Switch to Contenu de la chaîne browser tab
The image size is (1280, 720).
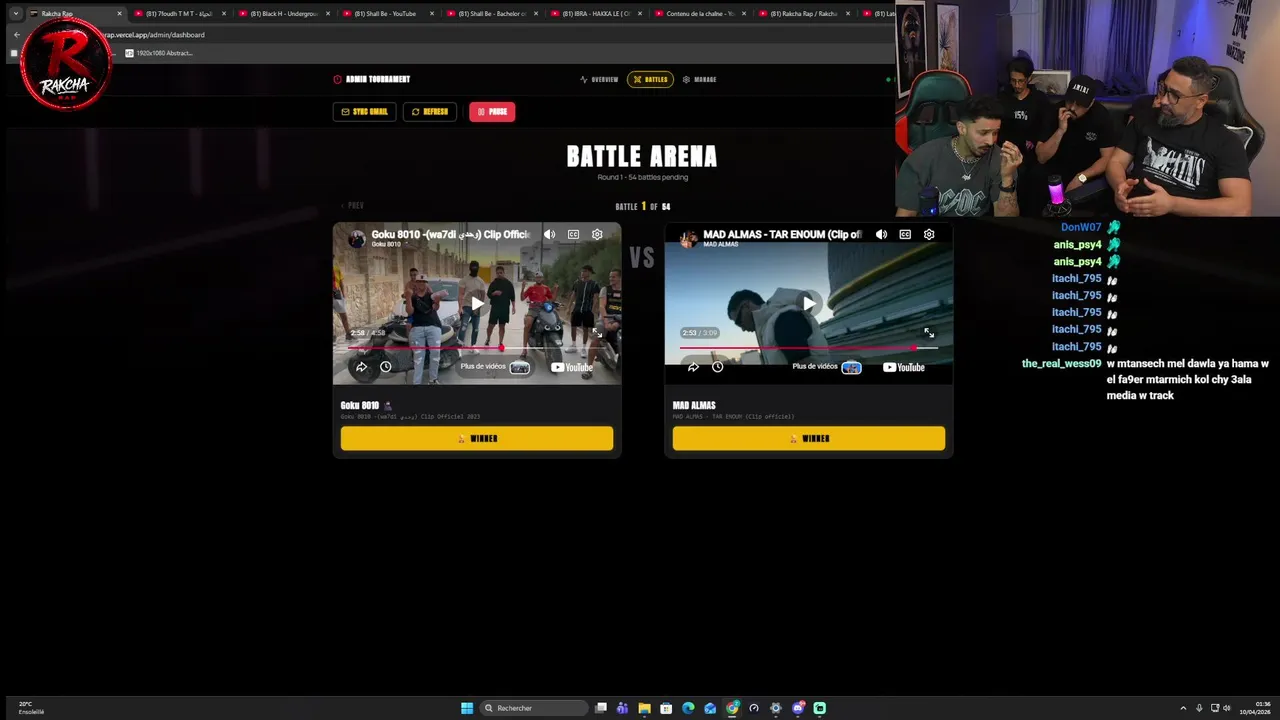tap(699, 14)
